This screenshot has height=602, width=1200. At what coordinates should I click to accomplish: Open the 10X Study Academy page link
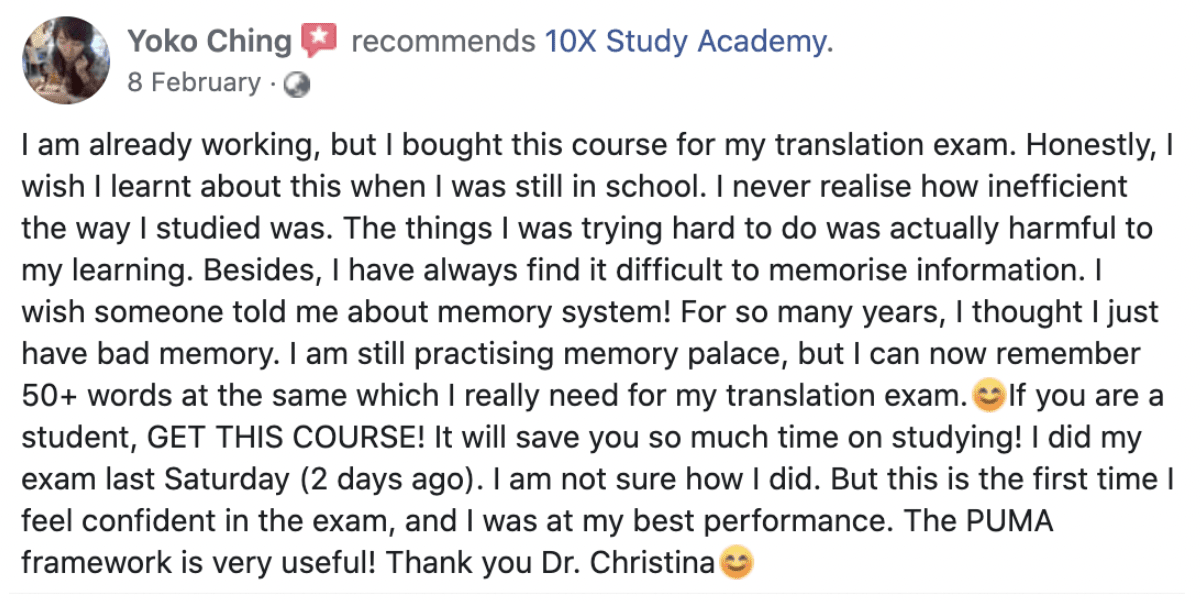pos(688,42)
